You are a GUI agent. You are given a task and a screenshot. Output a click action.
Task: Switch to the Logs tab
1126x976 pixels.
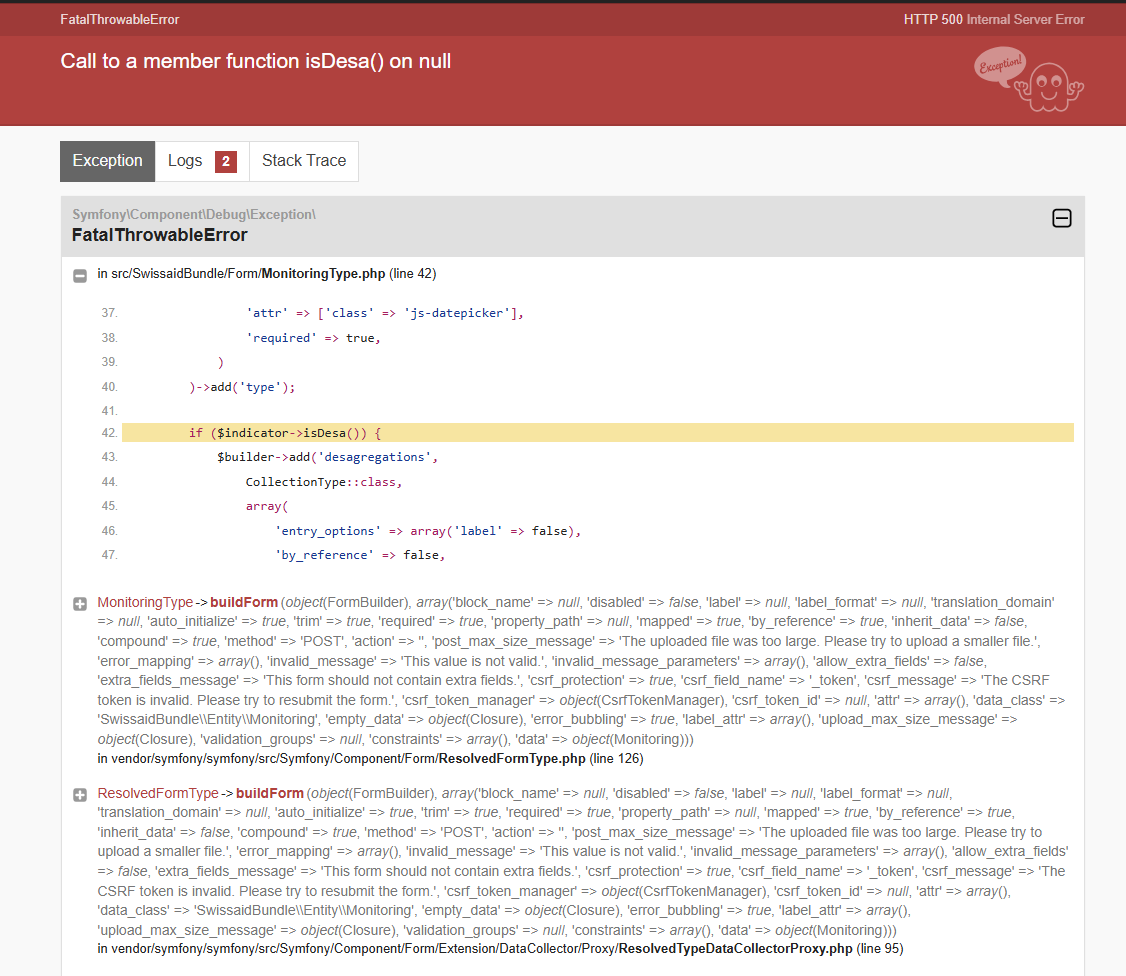coord(202,161)
